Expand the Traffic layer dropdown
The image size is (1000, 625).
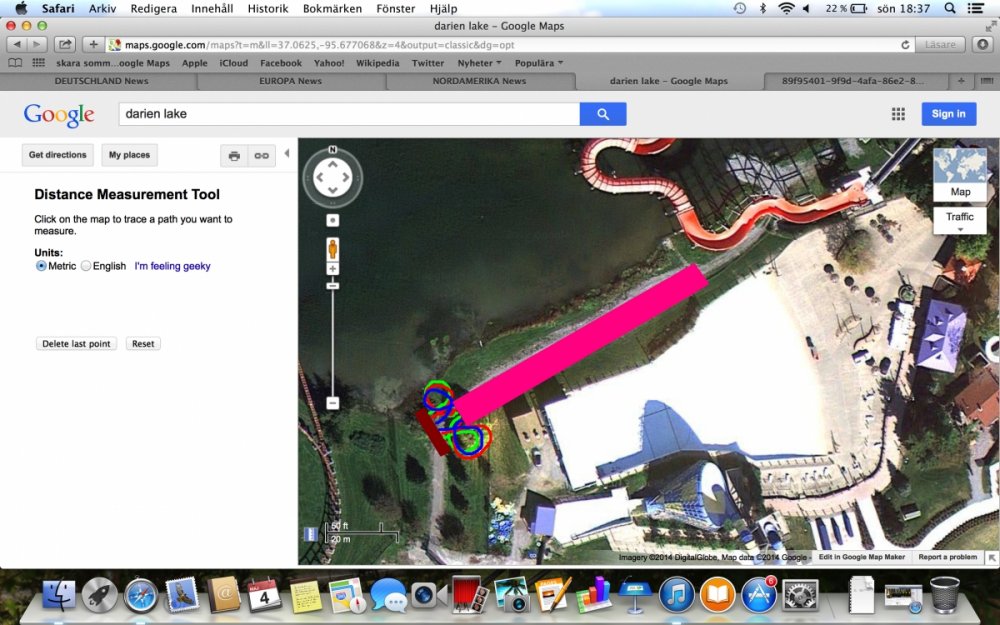(959, 219)
